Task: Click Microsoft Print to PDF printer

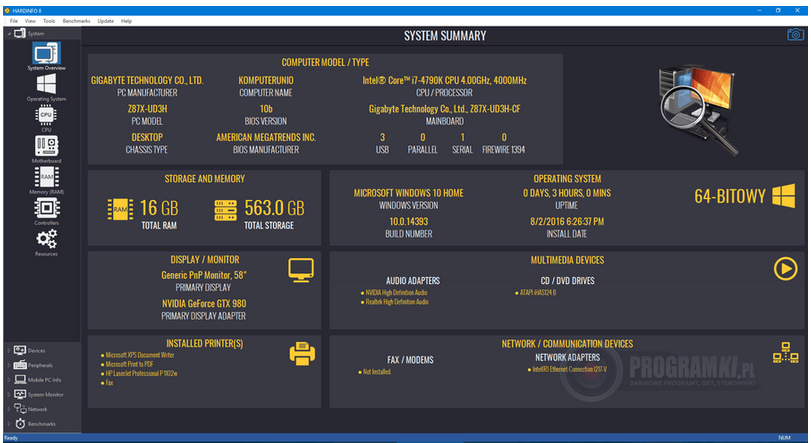Action: (x=129, y=364)
